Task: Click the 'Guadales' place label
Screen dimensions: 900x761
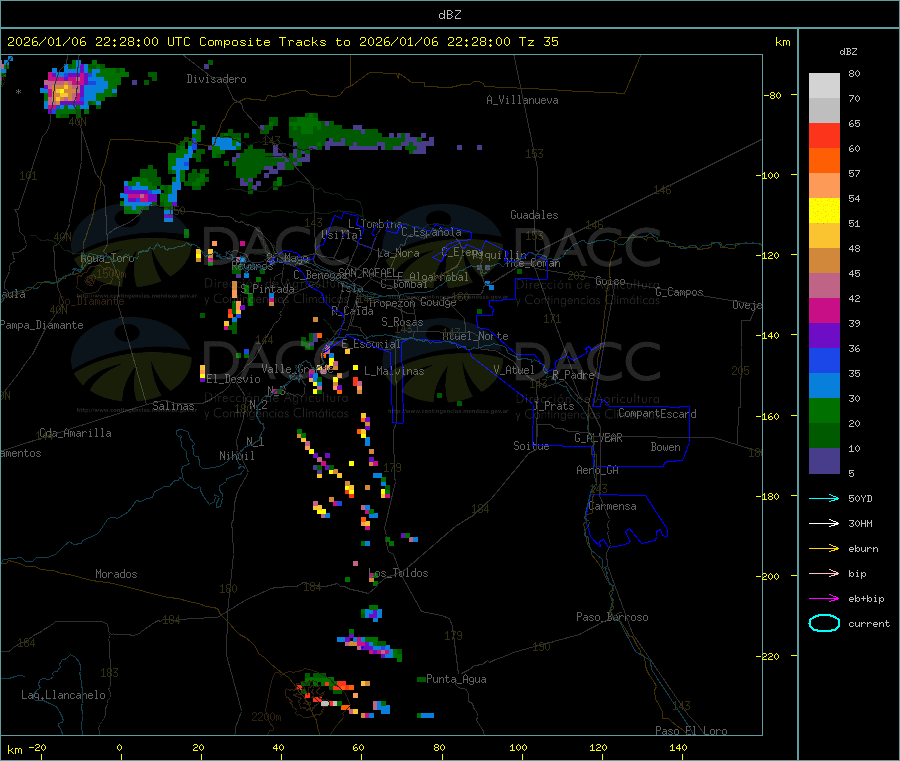Action: pyautogui.click(x=534, y=215)
